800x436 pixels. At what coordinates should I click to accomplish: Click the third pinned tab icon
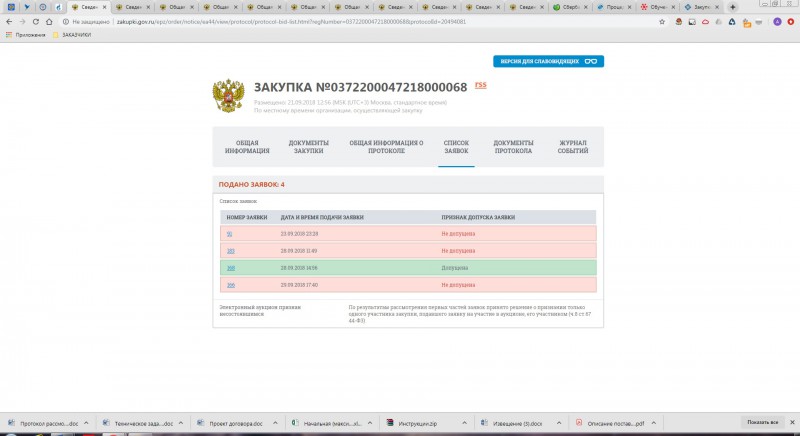click(43, 7)
